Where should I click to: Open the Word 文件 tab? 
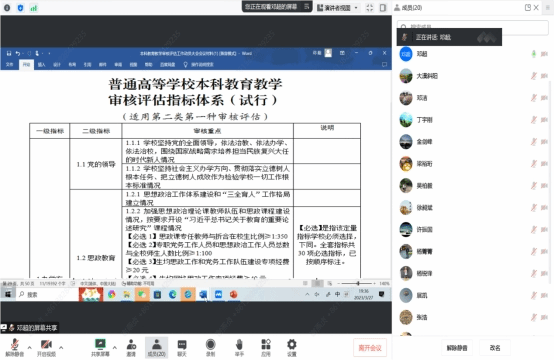[10, 65]
